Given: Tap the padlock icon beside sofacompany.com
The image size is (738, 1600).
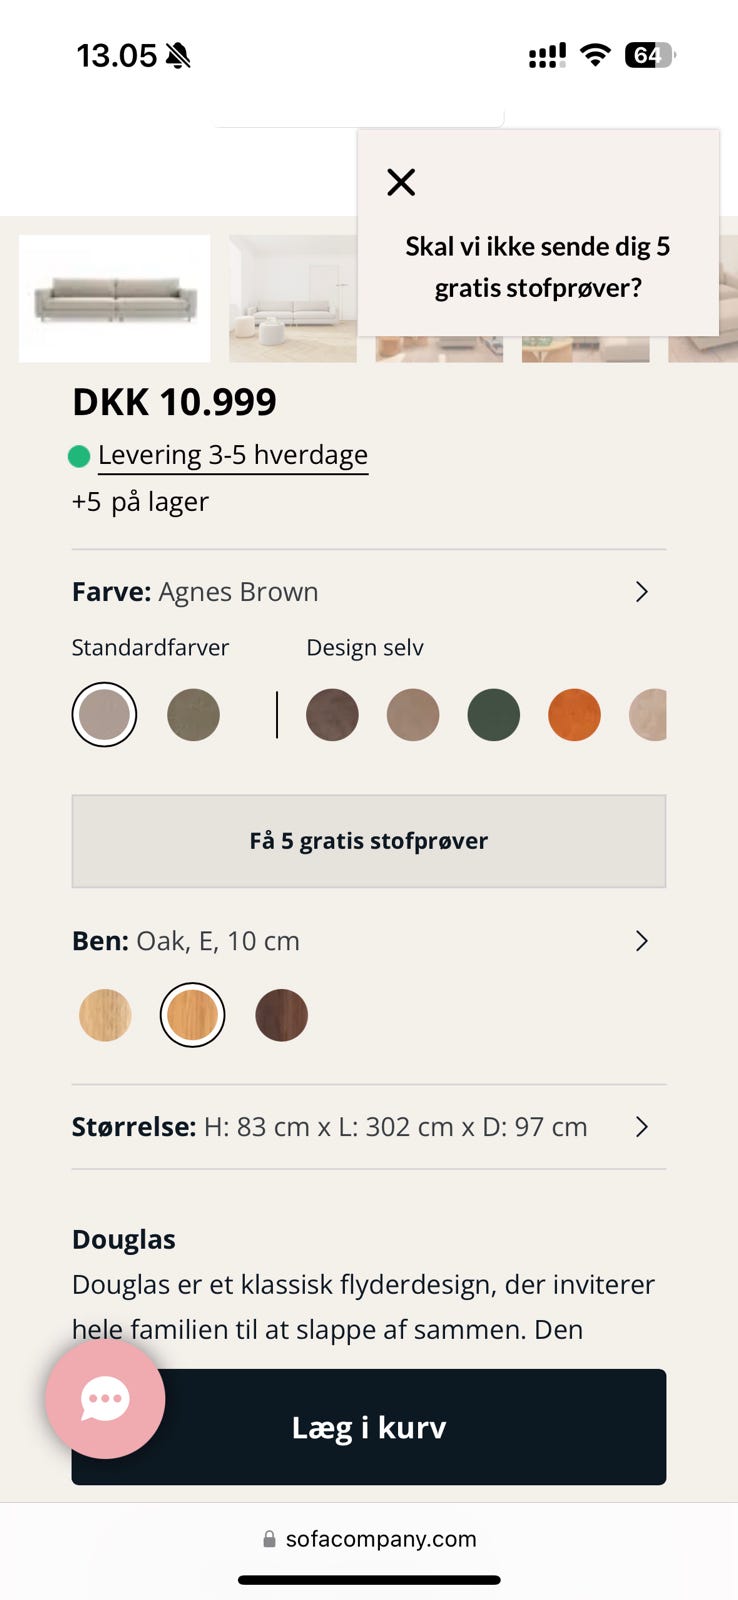Looking at the screenshot, I should point(269,1539).
